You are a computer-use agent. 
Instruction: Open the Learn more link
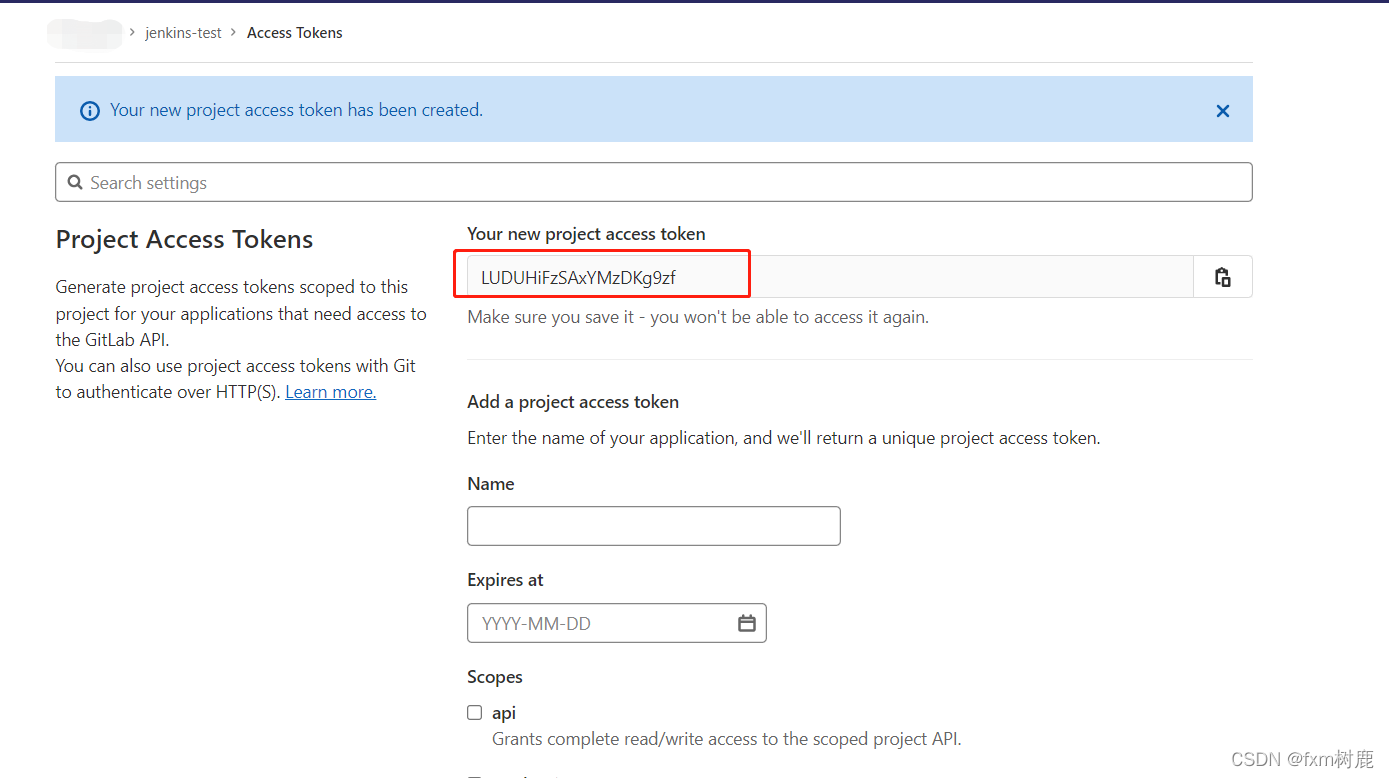[330, 392]
